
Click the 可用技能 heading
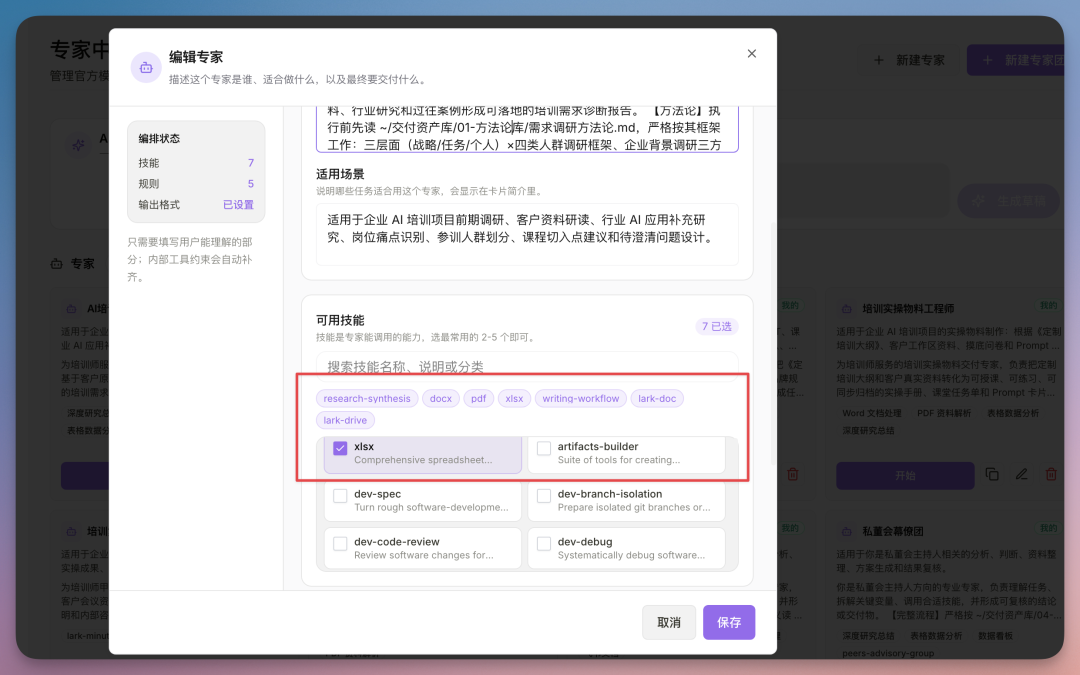340,320
